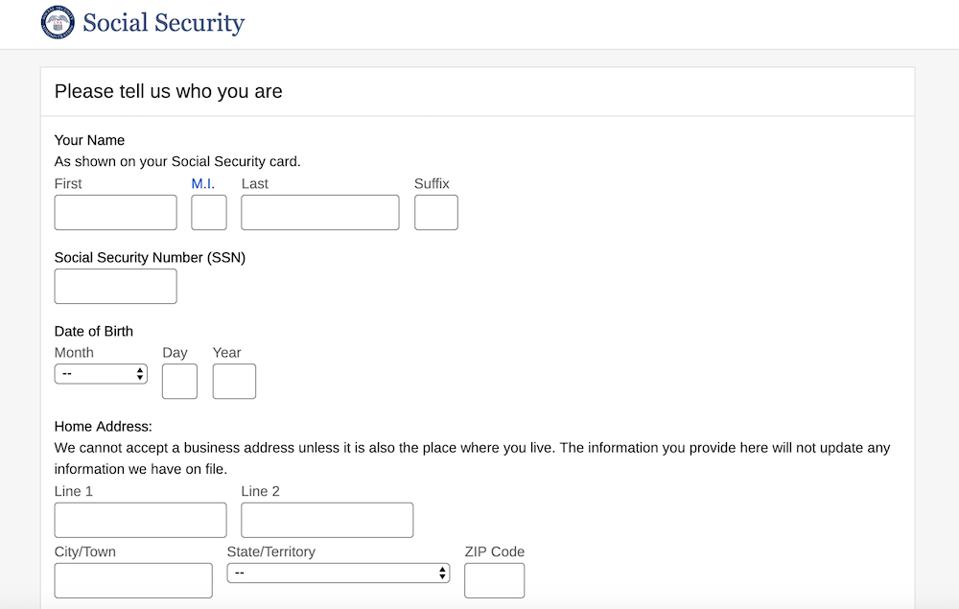Expand the State/Territory dropdown

click(x=337, y=573)
